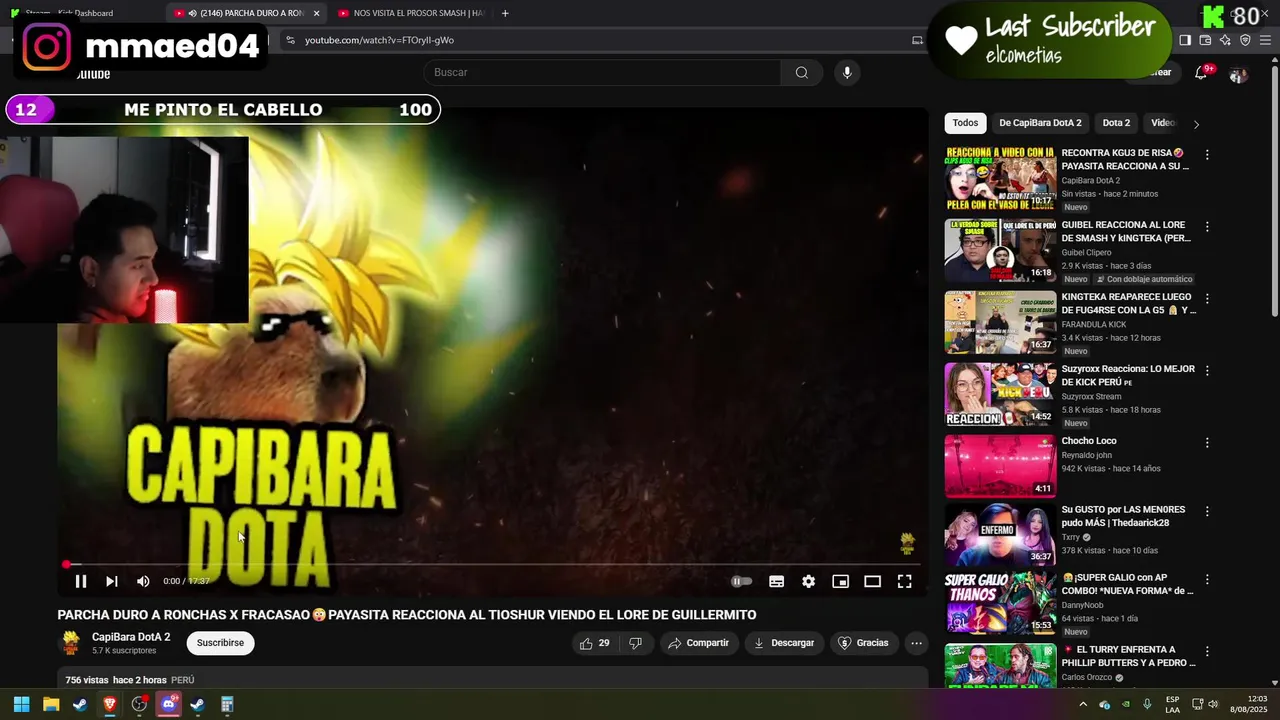Open menu for GUIBEL REACCIONA AL LORE video
1280x720 pixels.
(1207, 227)
